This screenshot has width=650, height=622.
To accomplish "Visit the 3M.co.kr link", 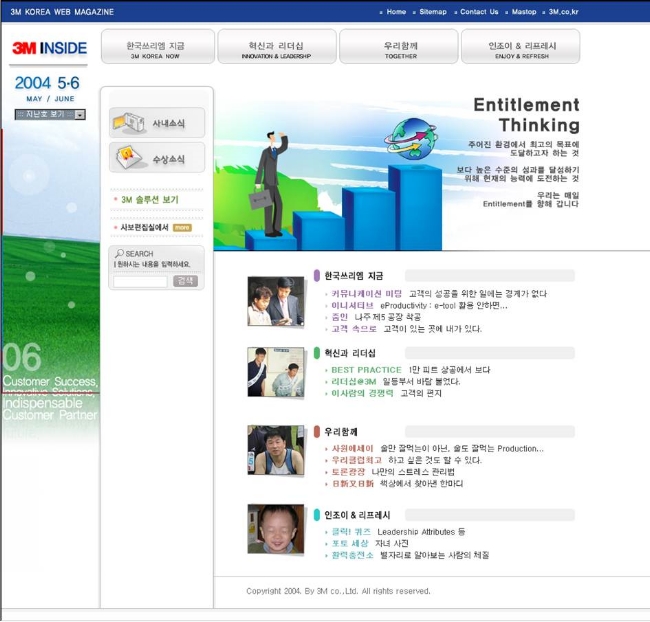I will 563,12.
